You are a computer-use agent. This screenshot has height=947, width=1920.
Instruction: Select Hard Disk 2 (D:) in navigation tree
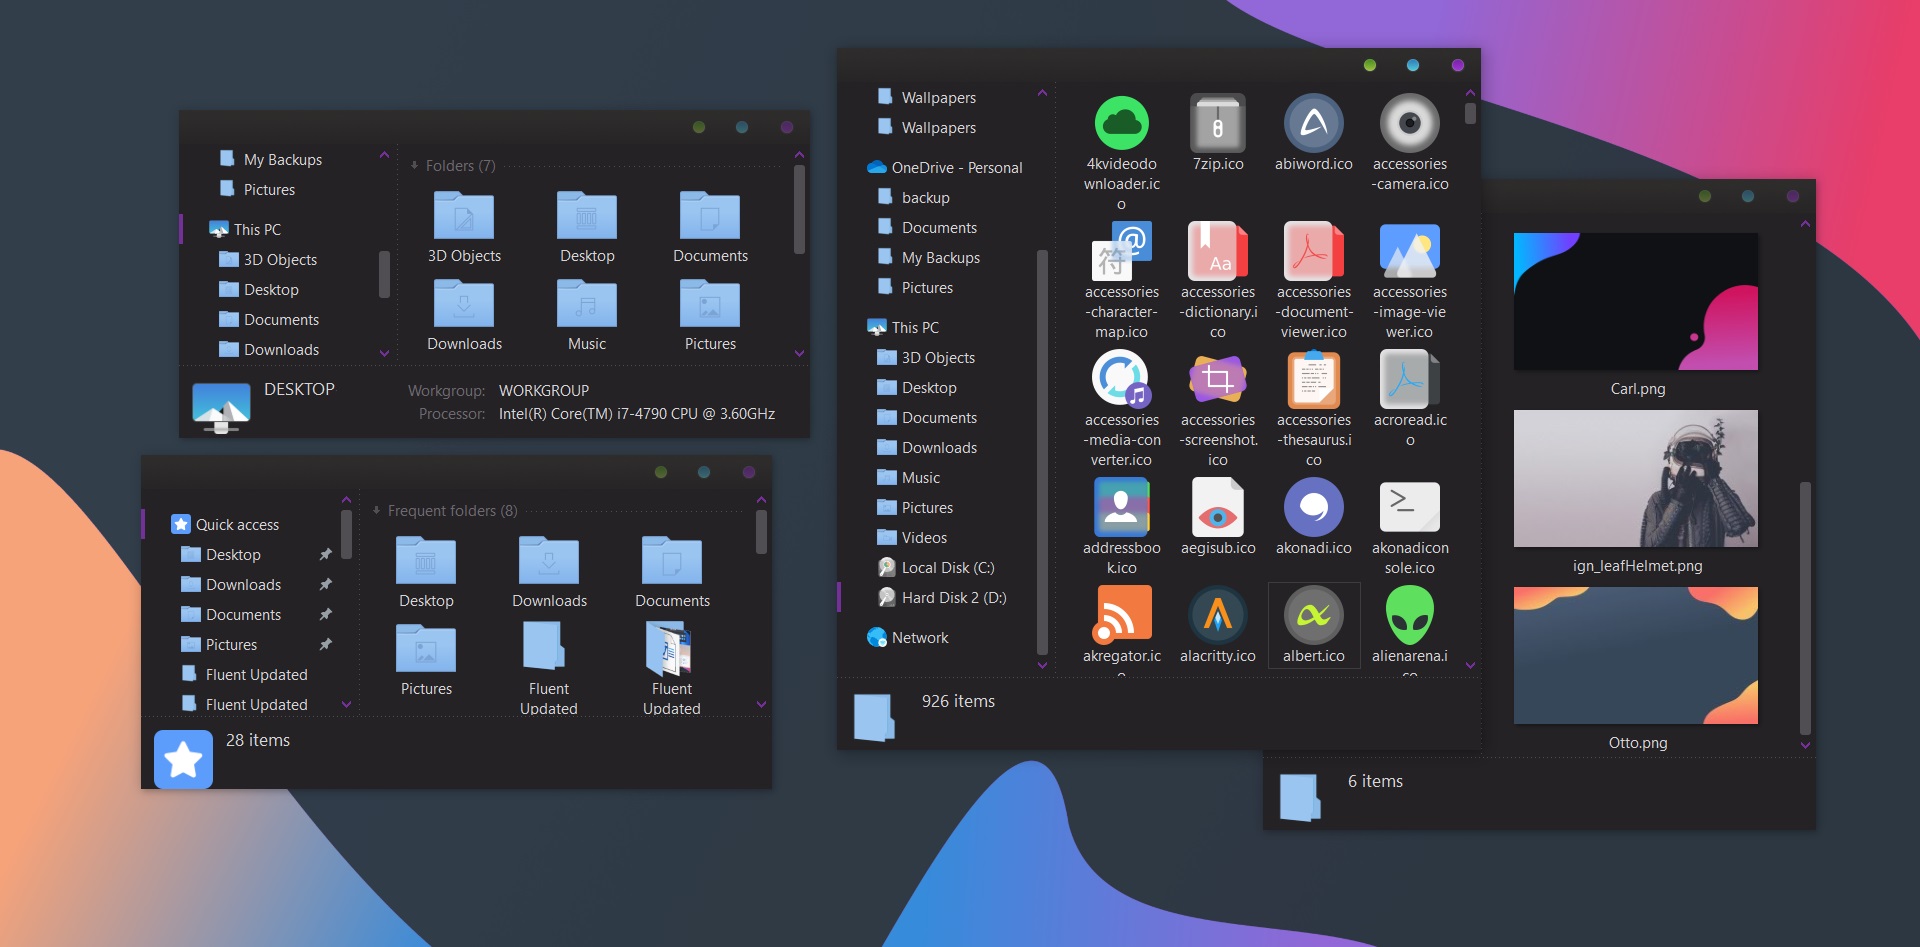point(953,597)
